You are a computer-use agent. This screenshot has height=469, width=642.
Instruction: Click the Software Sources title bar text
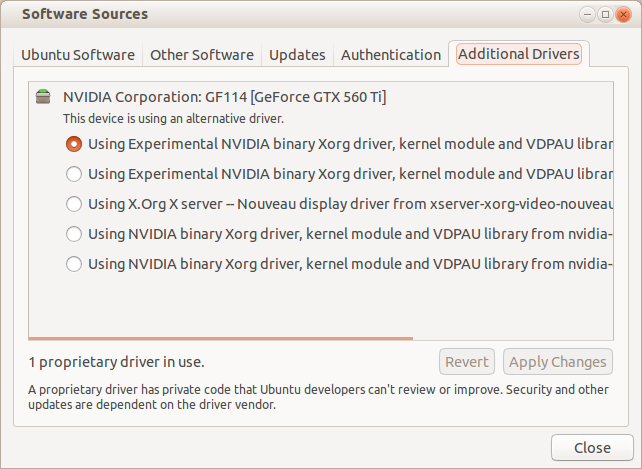(85, 14)
